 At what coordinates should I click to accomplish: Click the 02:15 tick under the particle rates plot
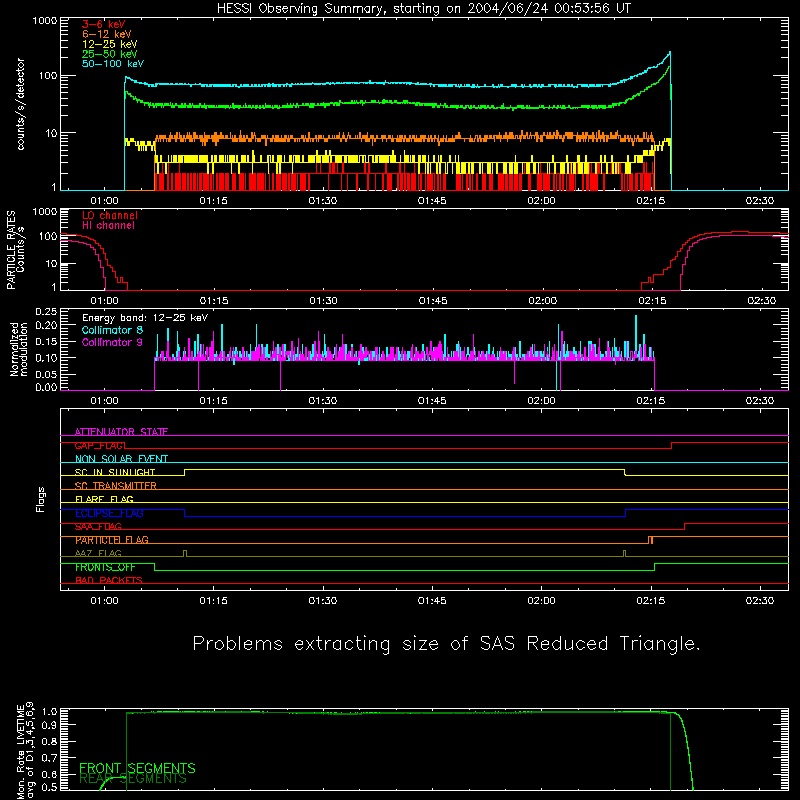[652, 301]
